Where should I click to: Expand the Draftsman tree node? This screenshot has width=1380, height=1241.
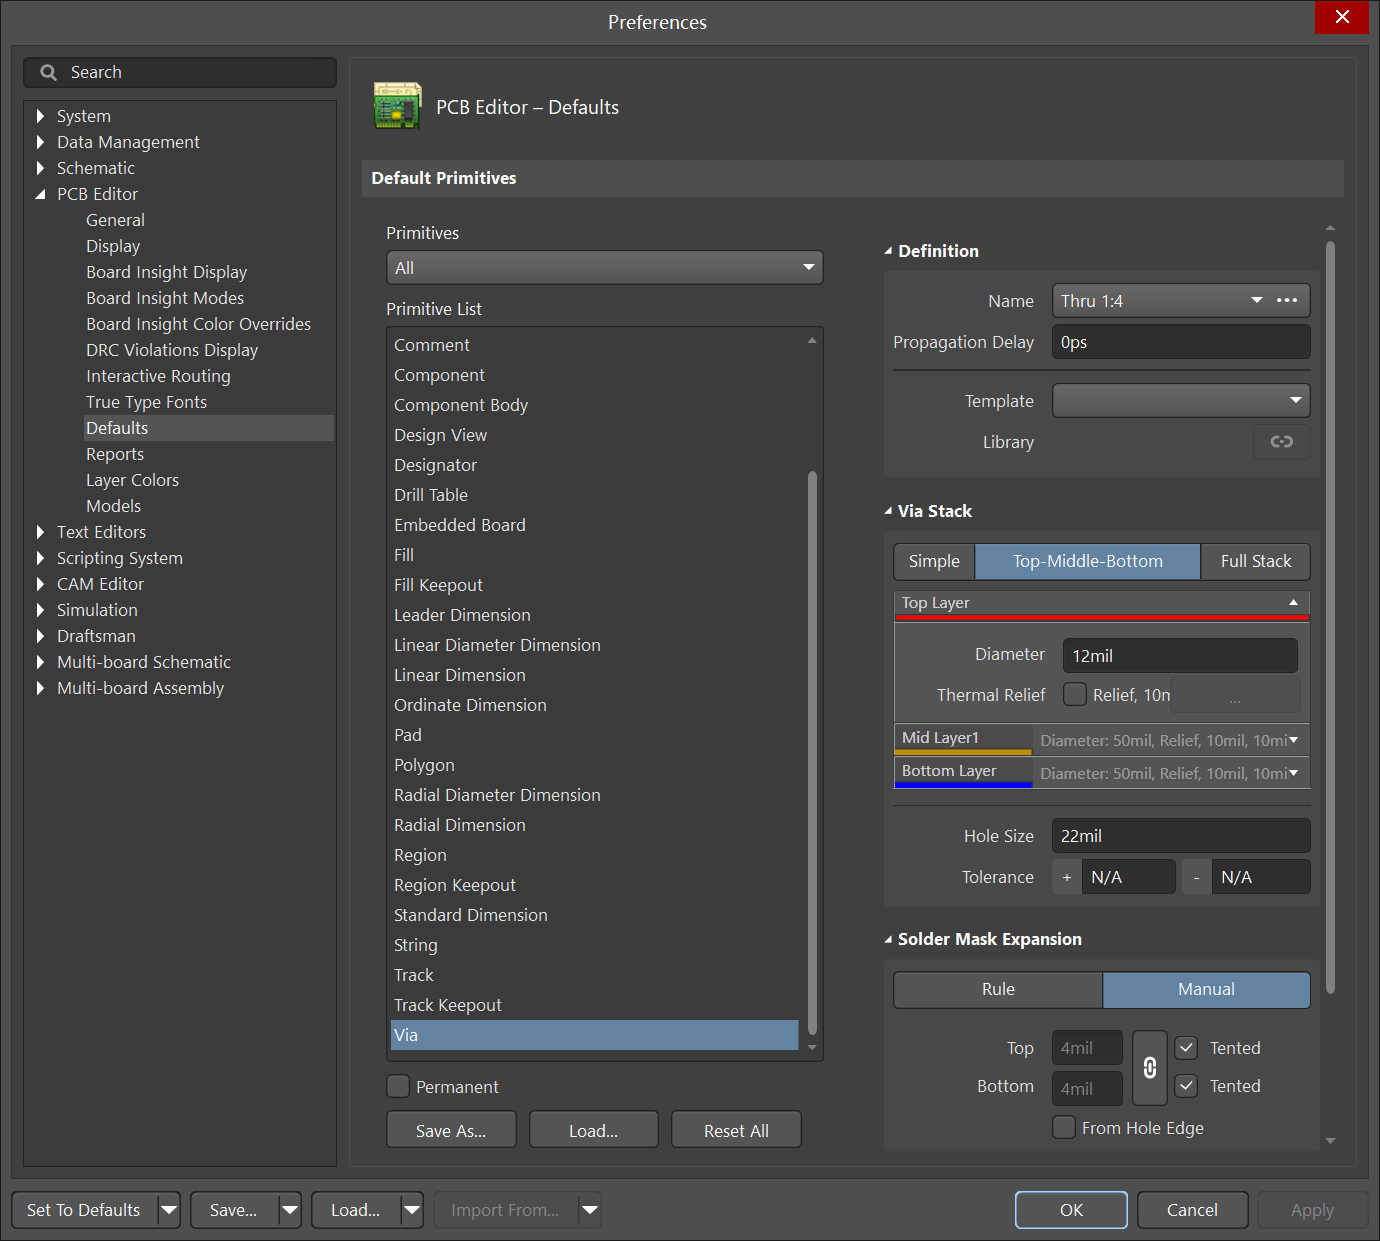pyautogui.click(x=40, y=636)
